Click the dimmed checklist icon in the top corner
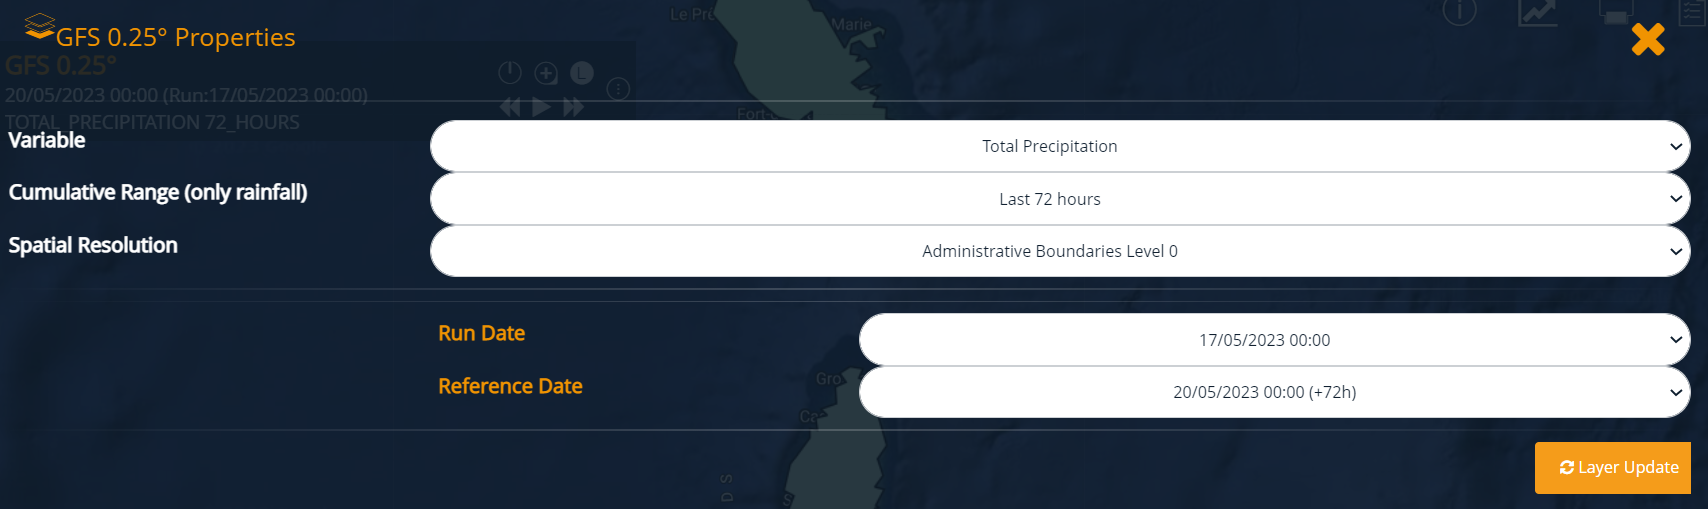The width and height of the screenshot is (1708, 509). click(x=1693, y=12)
